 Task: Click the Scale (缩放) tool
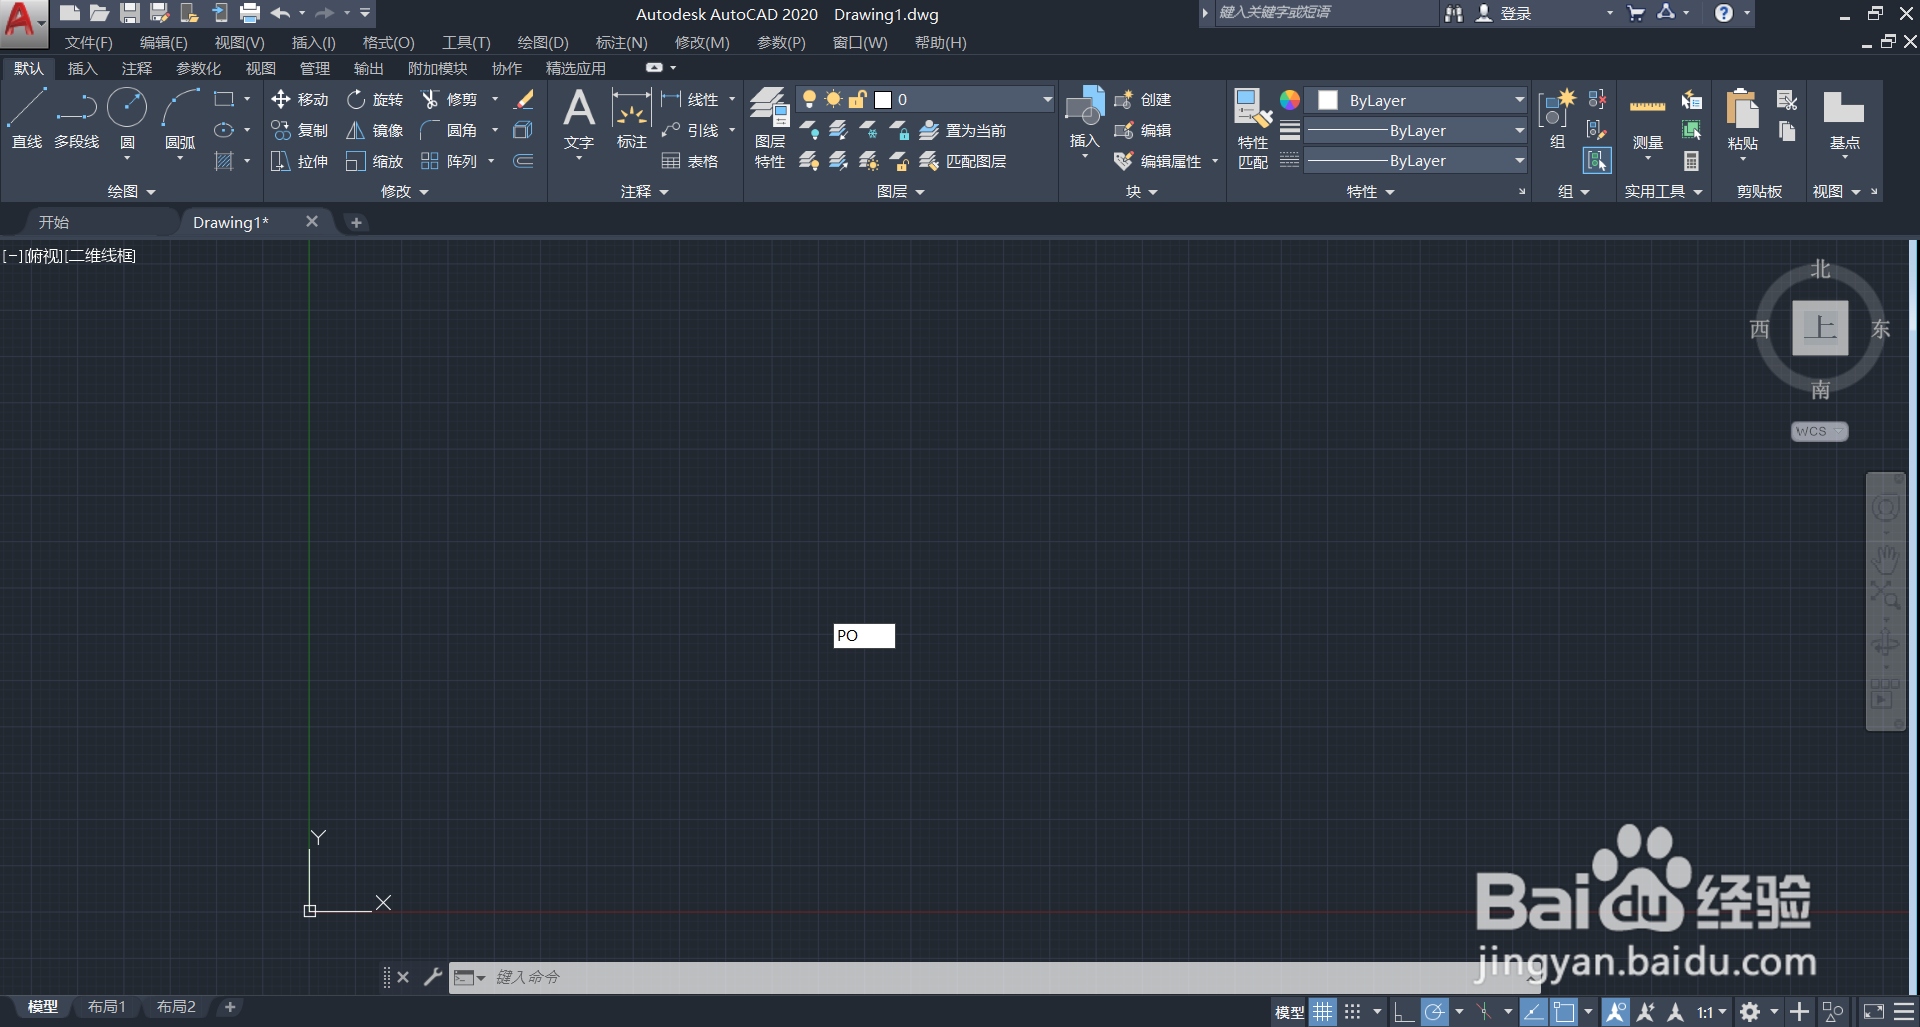(x=375, y=162)
